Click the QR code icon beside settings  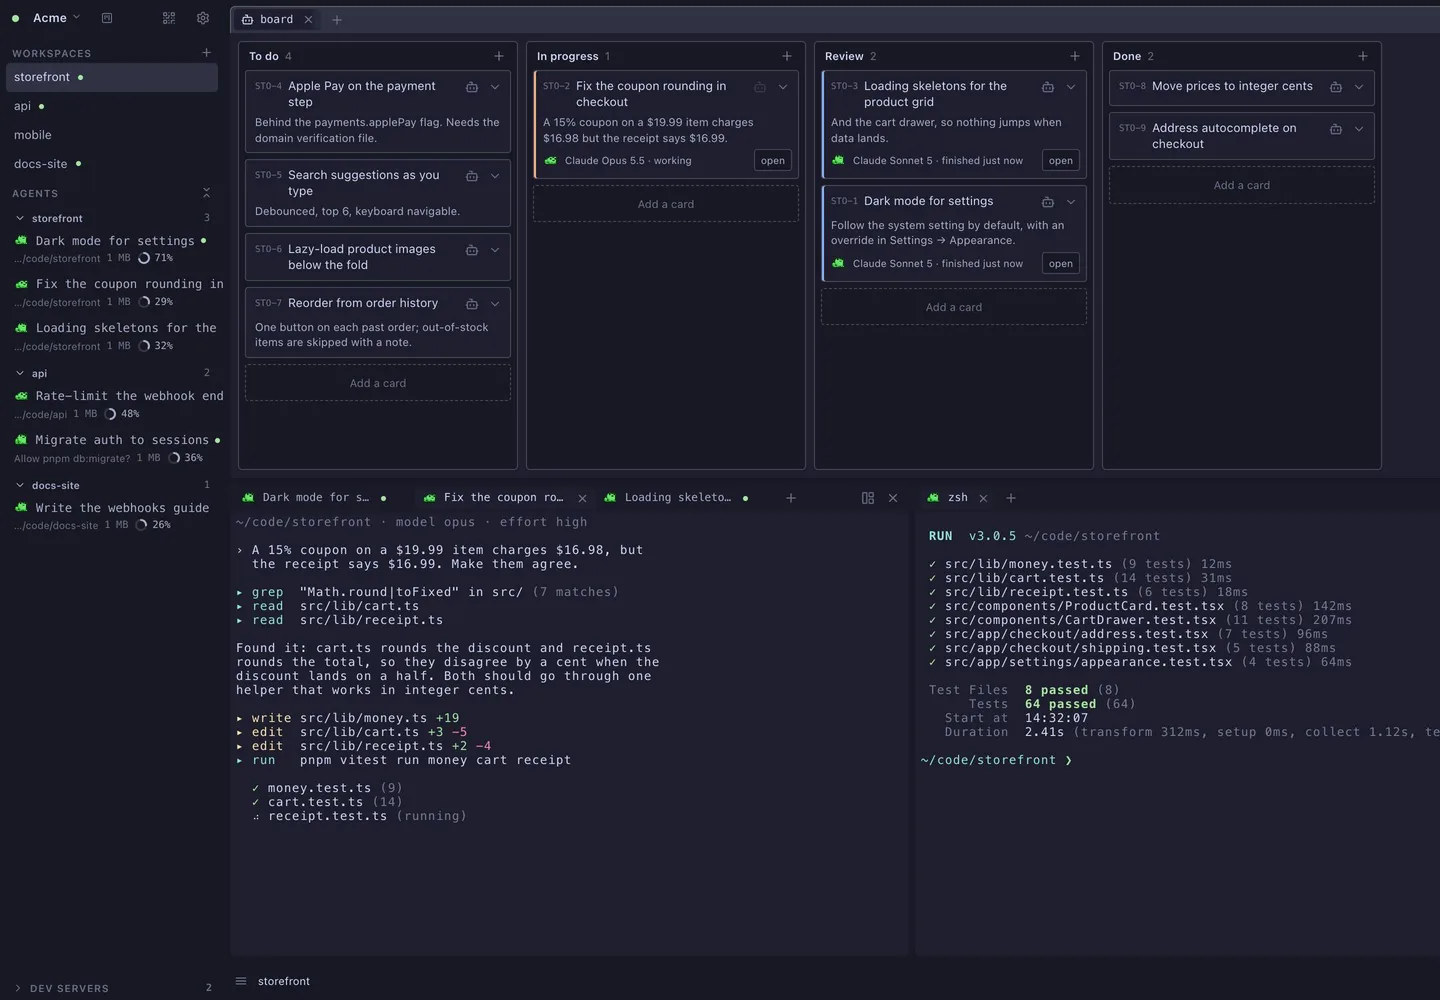pyautogui.click(x=169, y=18)
